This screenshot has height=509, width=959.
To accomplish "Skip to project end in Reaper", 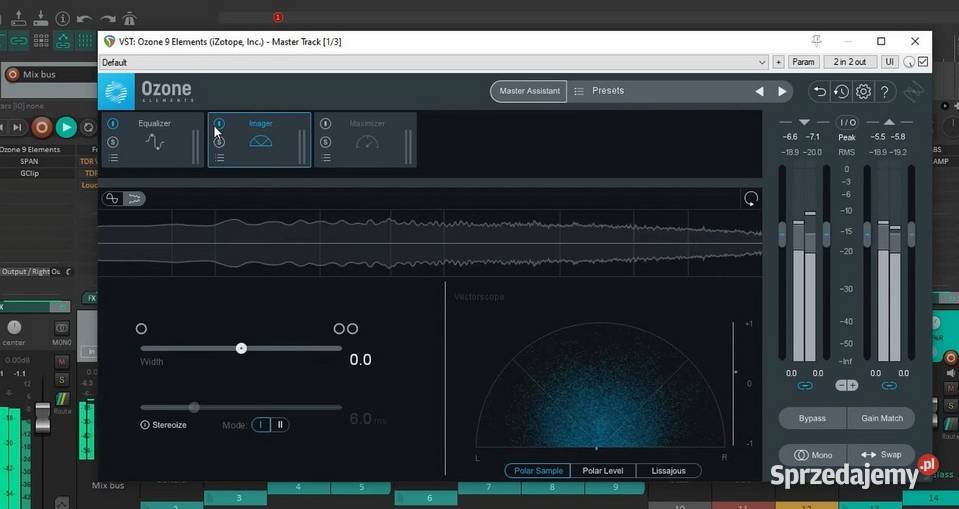I will (x=17, y=127).
